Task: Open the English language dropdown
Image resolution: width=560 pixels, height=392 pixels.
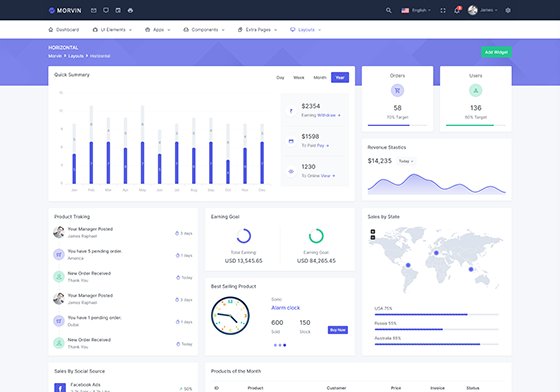Action: [x=416, y=10]
